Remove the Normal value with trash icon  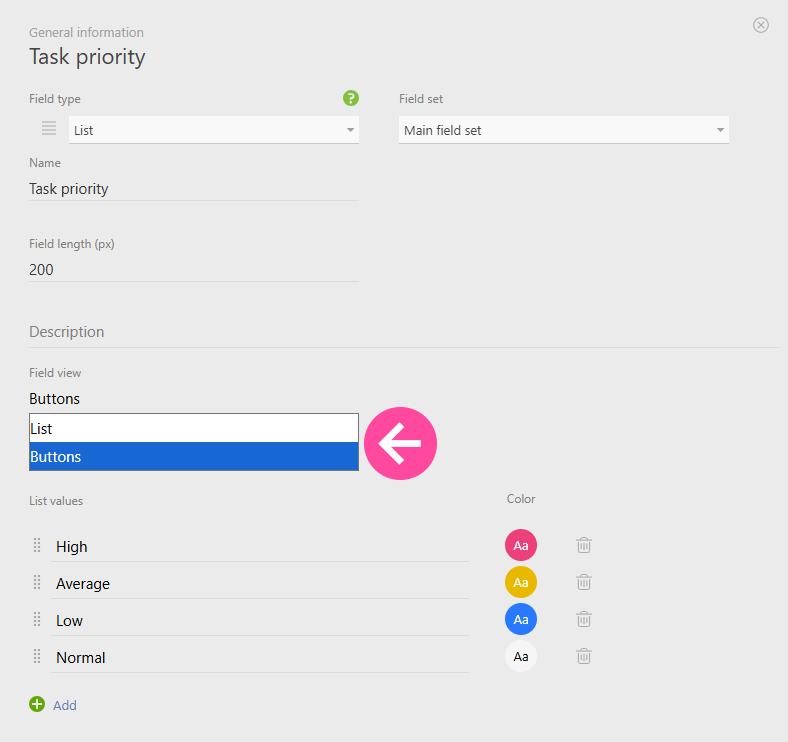pyautogui.click(x=584, y=656)
